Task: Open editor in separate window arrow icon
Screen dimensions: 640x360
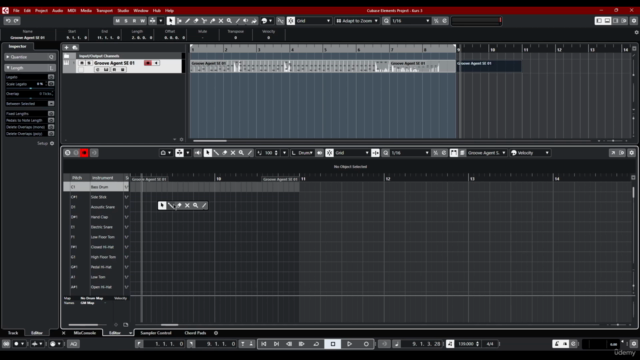Action: (613, 153)
